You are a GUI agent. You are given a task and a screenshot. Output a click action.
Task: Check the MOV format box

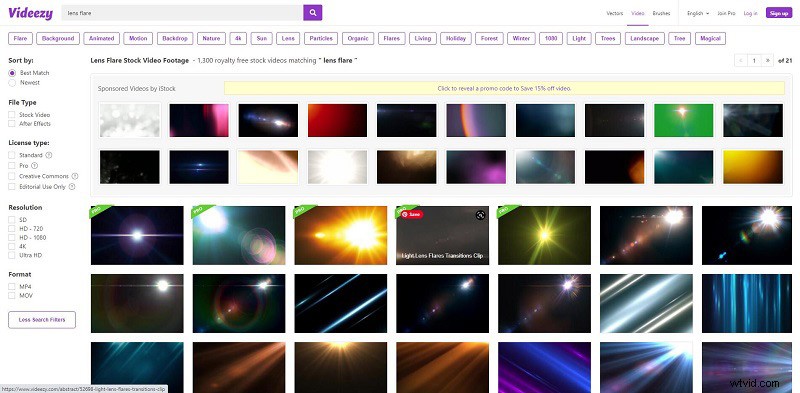pyautogui.click(x=12, y=296)
